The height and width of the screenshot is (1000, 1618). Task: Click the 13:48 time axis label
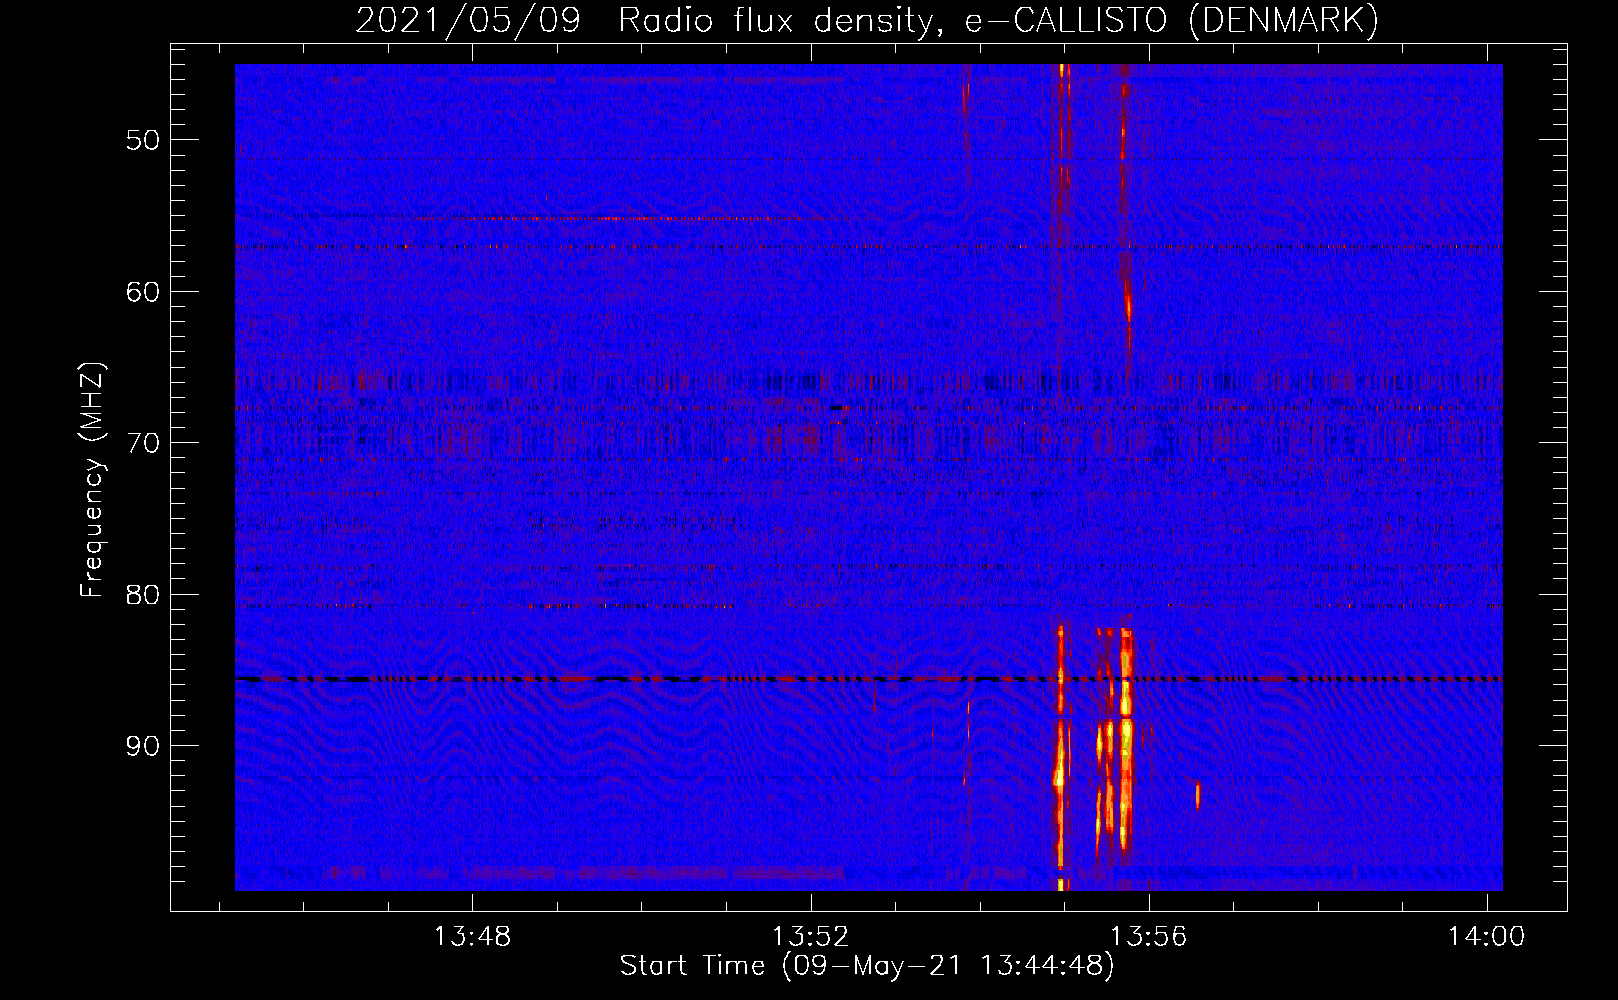pyautogui.click(x=471, y=937)
